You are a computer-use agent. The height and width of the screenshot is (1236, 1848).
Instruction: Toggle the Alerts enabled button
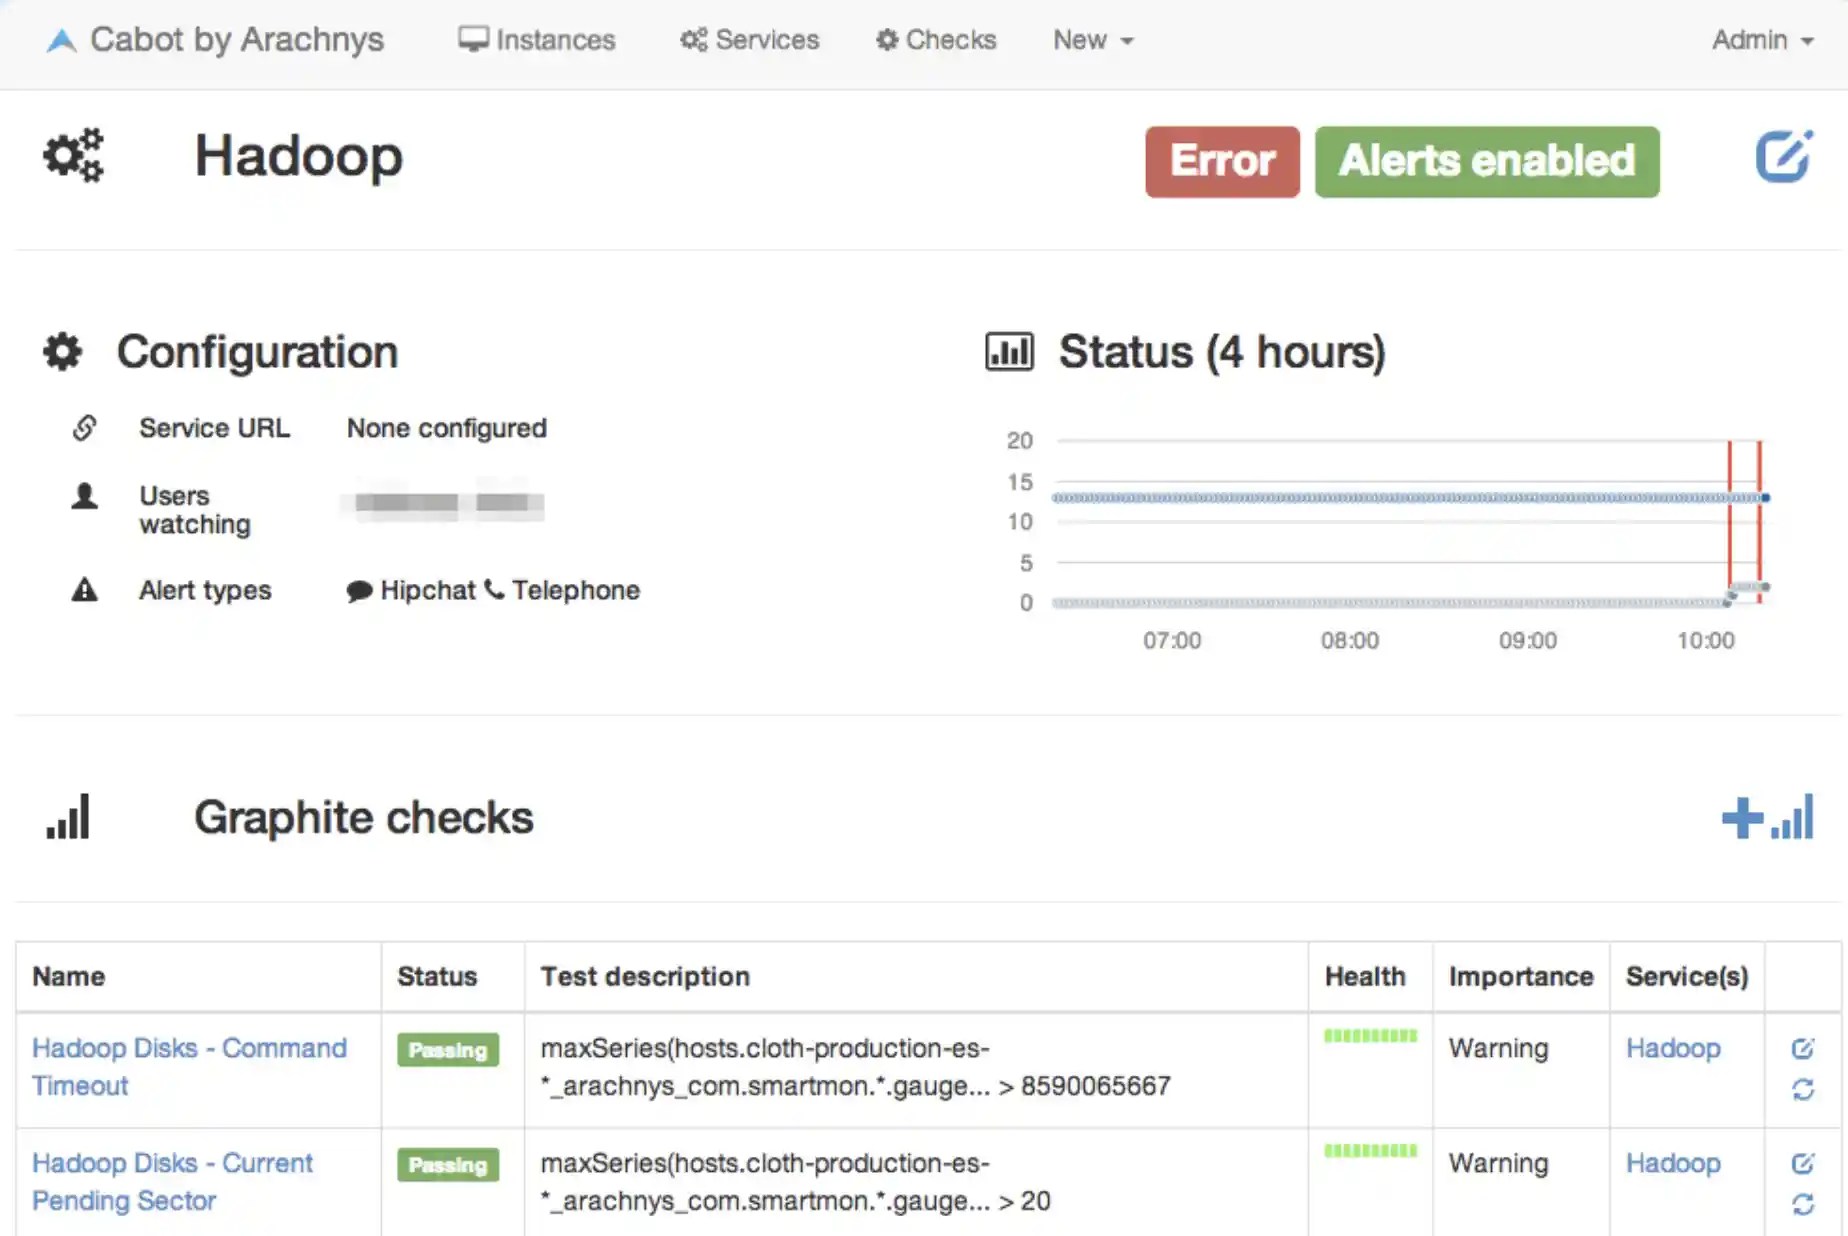pyautogui.click(x=1486, y=161)
